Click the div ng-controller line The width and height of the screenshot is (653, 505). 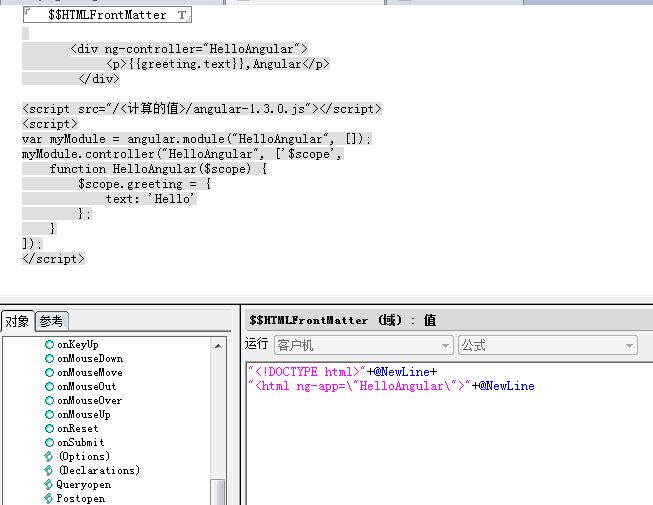pos(189,49)
